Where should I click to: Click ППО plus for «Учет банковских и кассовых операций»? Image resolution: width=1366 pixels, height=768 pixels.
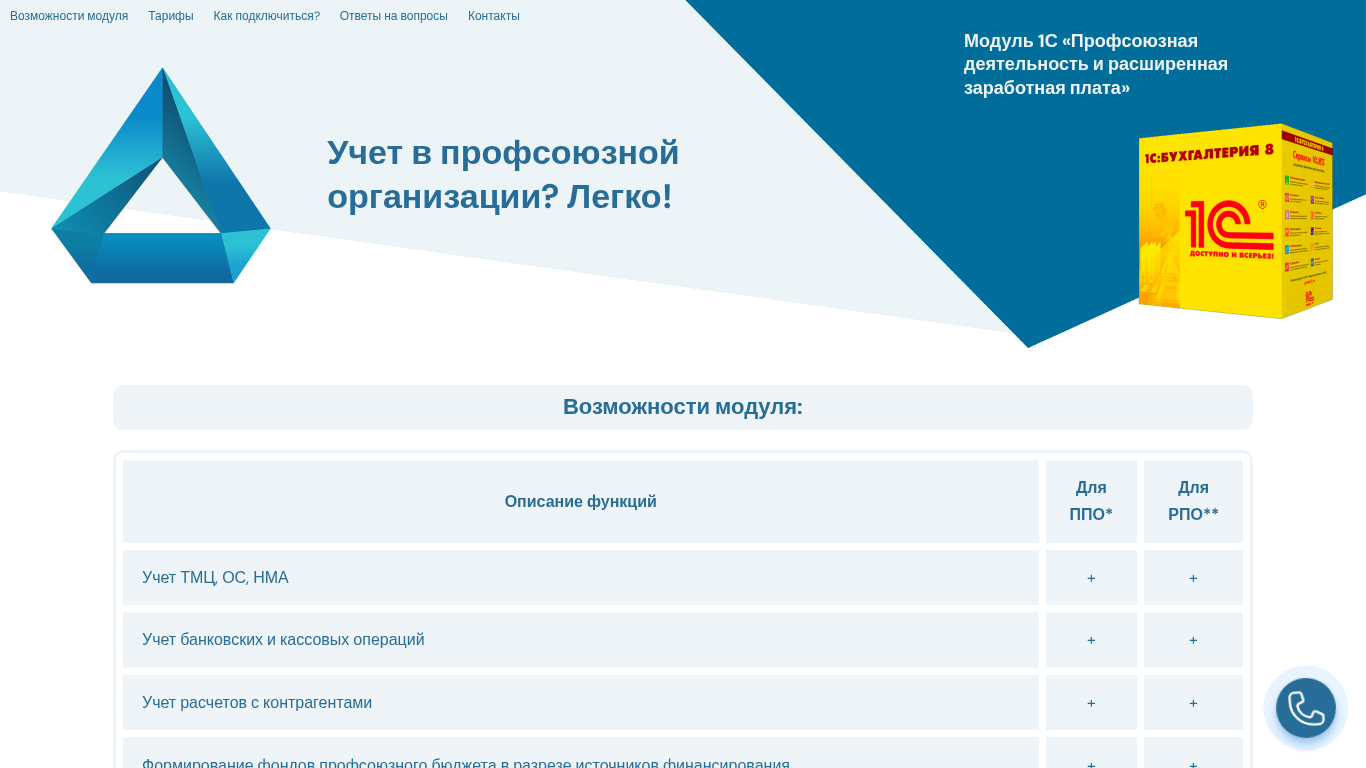pos(1091,640)
